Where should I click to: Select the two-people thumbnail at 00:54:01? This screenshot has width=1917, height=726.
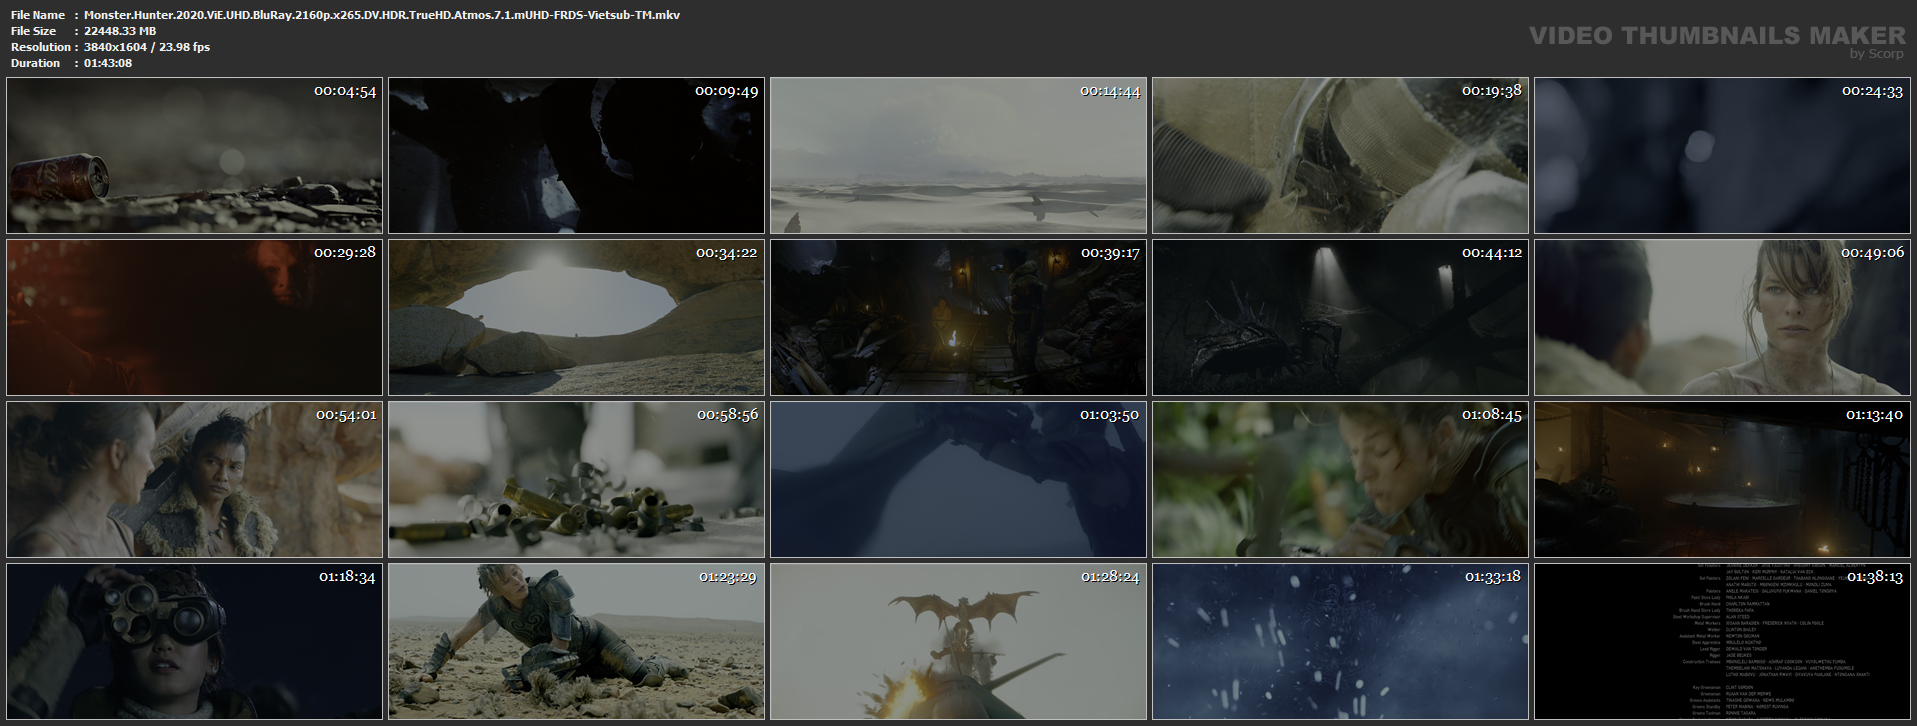[x=194, y=479]
